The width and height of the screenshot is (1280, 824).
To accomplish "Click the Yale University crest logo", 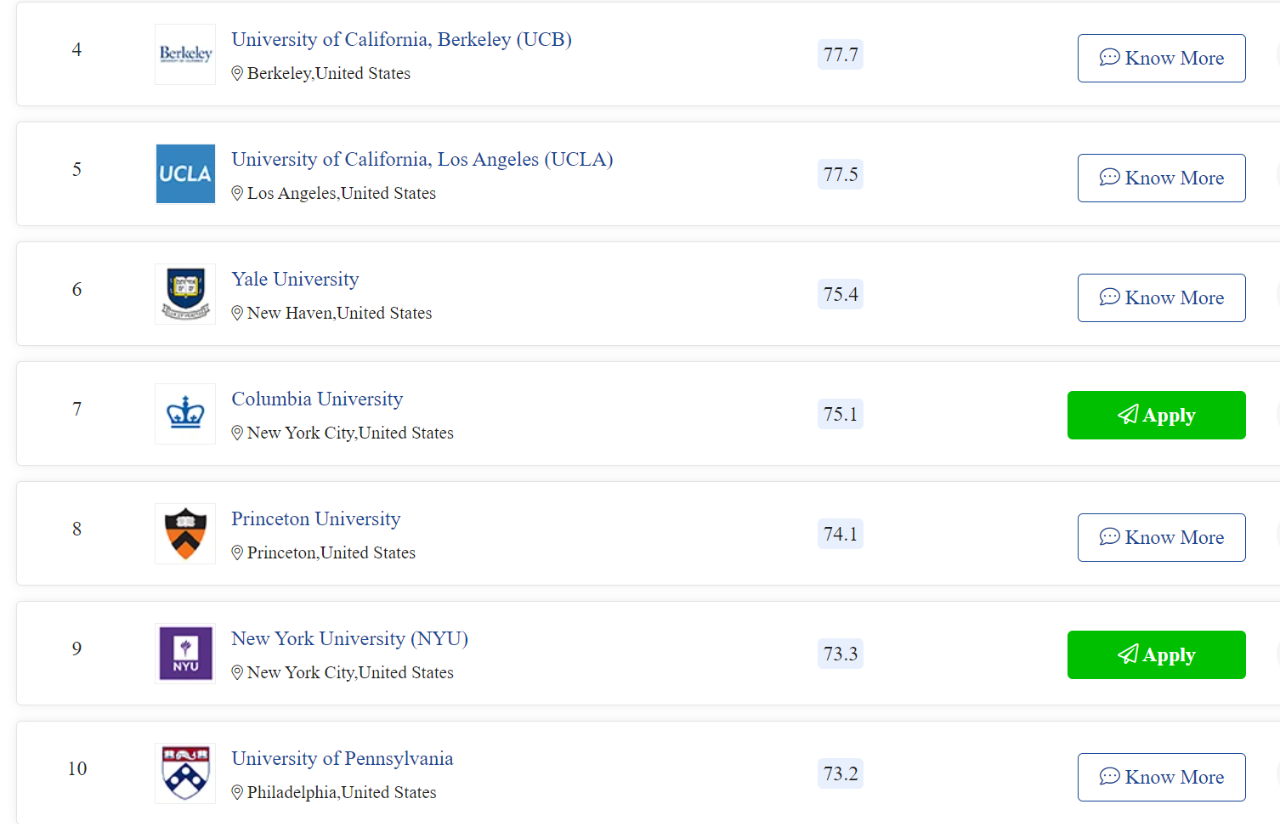I will pyautogui.click(x=185, y=294).
